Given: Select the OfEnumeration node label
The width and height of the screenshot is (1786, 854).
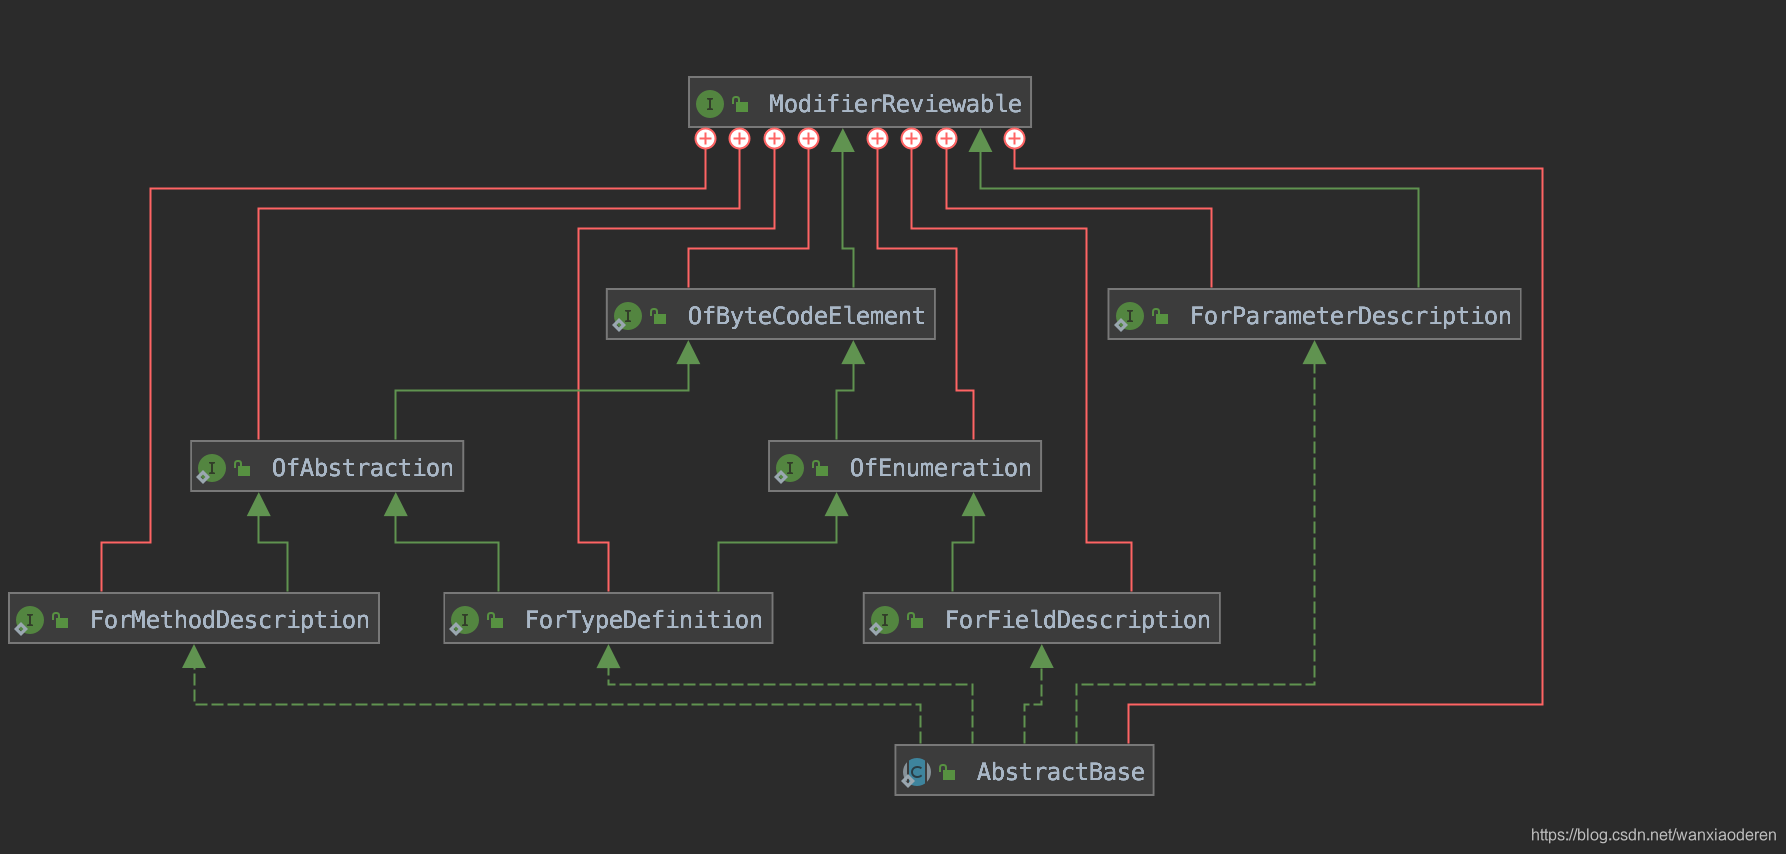Looking at the screenshot, I should [940, 468].
